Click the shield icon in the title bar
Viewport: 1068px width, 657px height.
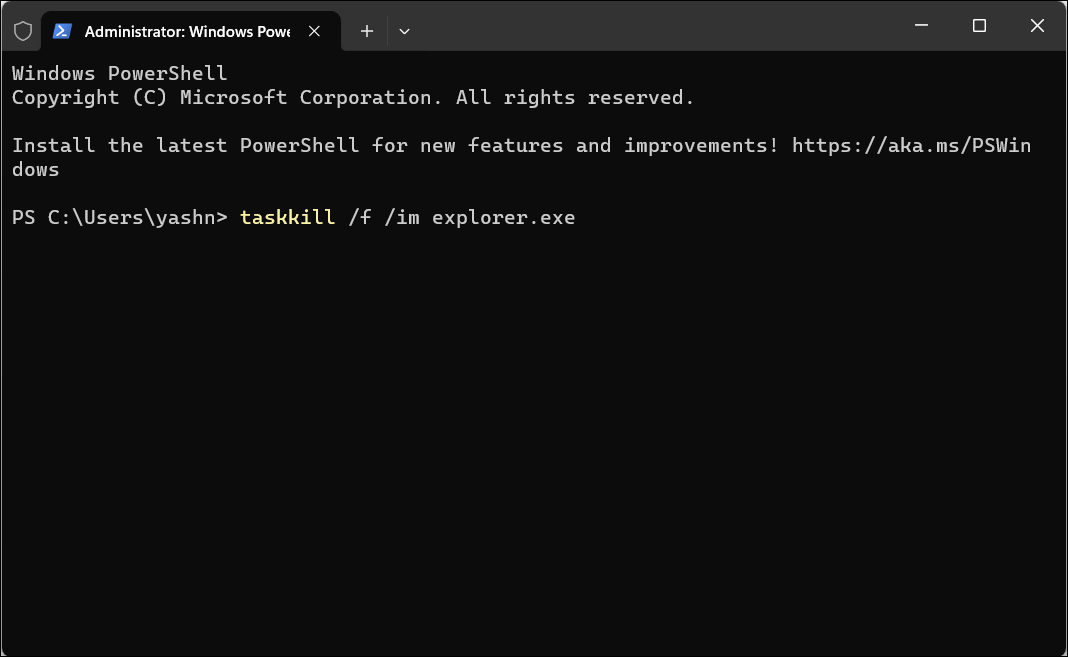coord(22,30)
